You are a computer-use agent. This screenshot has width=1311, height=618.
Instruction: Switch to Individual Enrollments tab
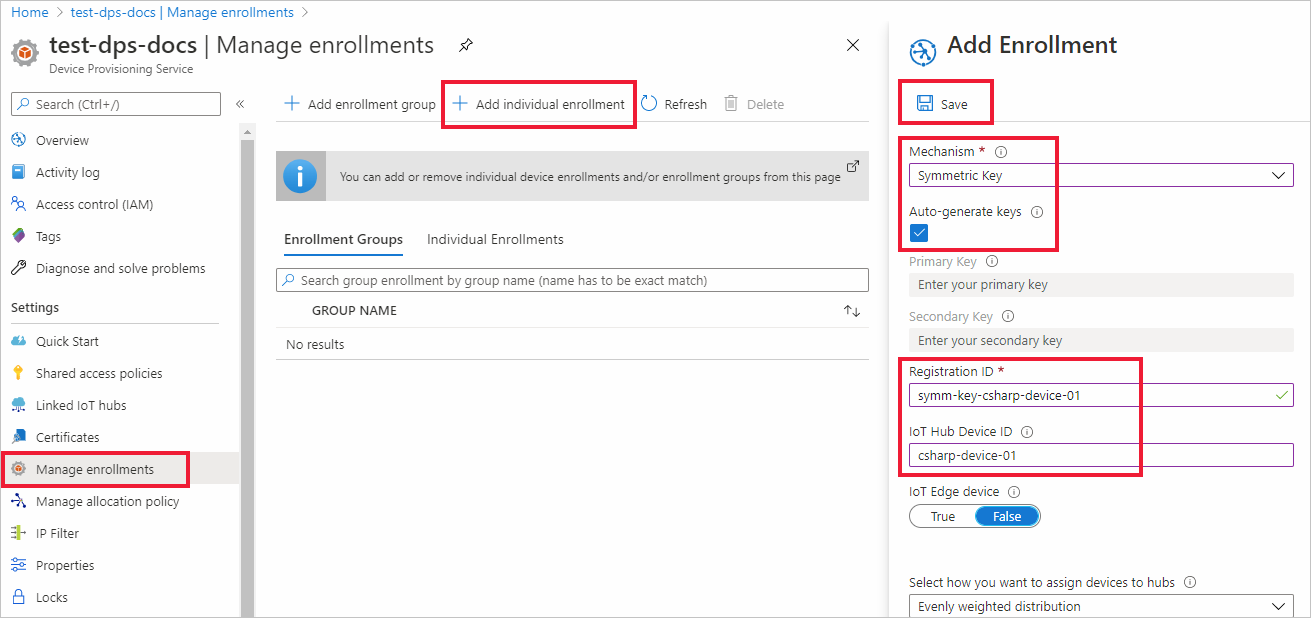[495, 240]
